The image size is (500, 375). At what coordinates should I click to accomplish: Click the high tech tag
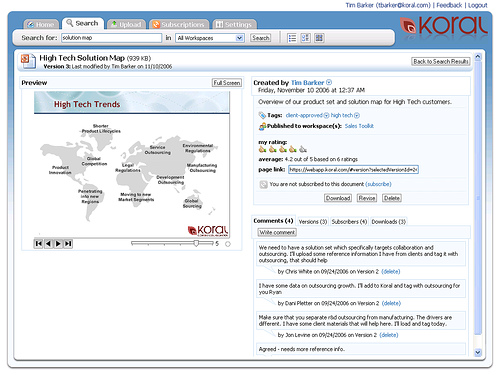(x=342, y=115)
